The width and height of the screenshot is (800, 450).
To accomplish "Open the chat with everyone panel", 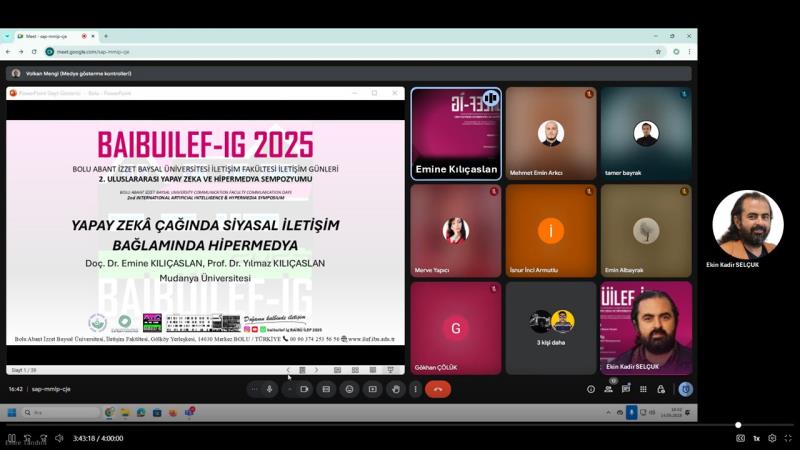I will [x=626, y=389].
